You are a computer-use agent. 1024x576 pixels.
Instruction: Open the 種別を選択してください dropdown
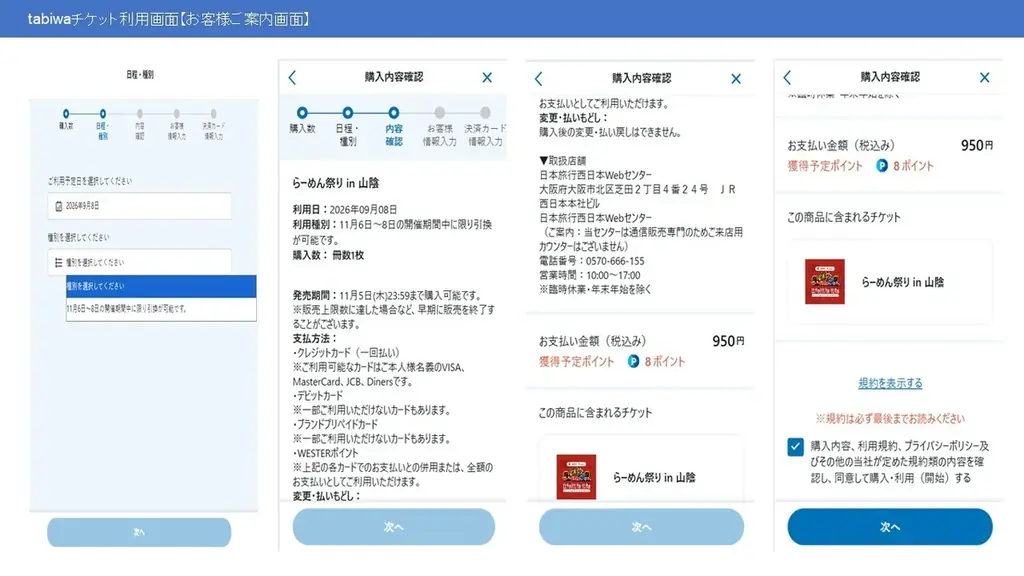[139, 262]
